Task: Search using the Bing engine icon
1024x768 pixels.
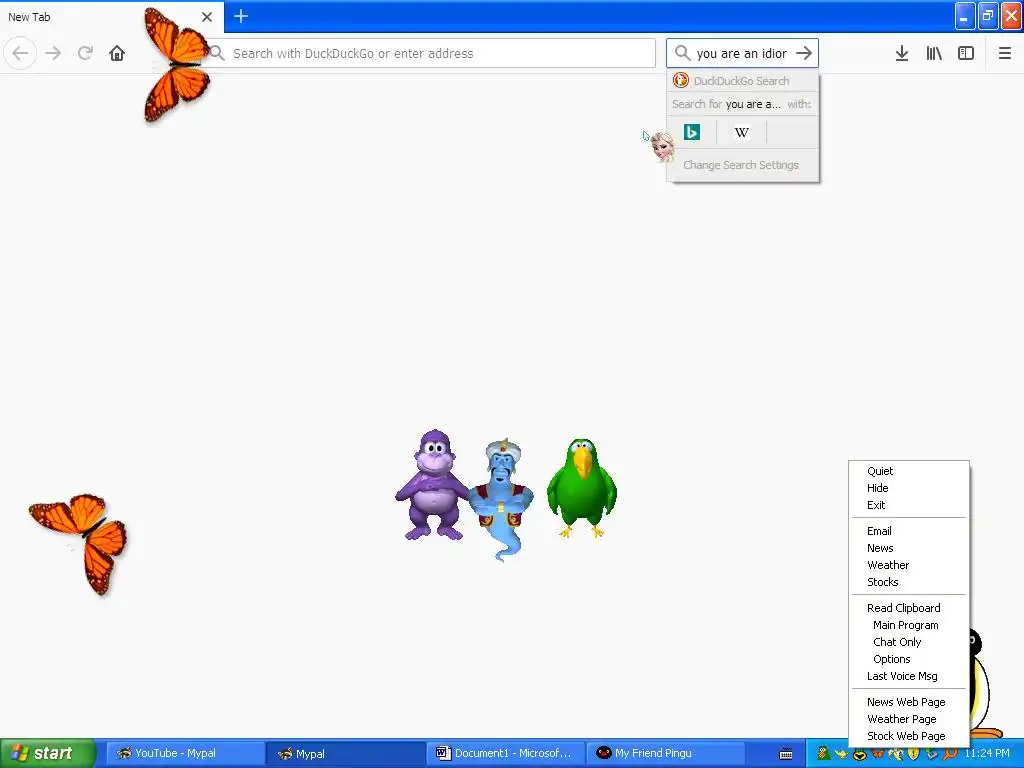Action: point(692,133)
